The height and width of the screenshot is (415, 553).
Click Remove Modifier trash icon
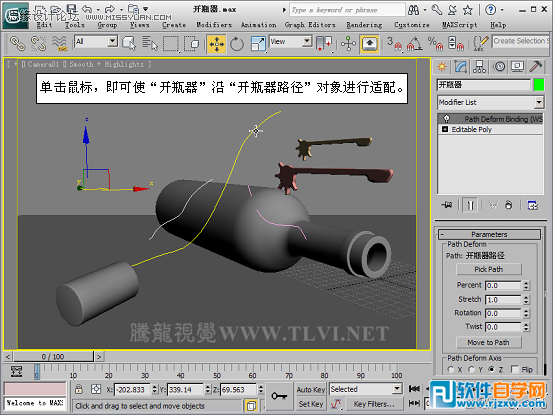click(508, 205)
